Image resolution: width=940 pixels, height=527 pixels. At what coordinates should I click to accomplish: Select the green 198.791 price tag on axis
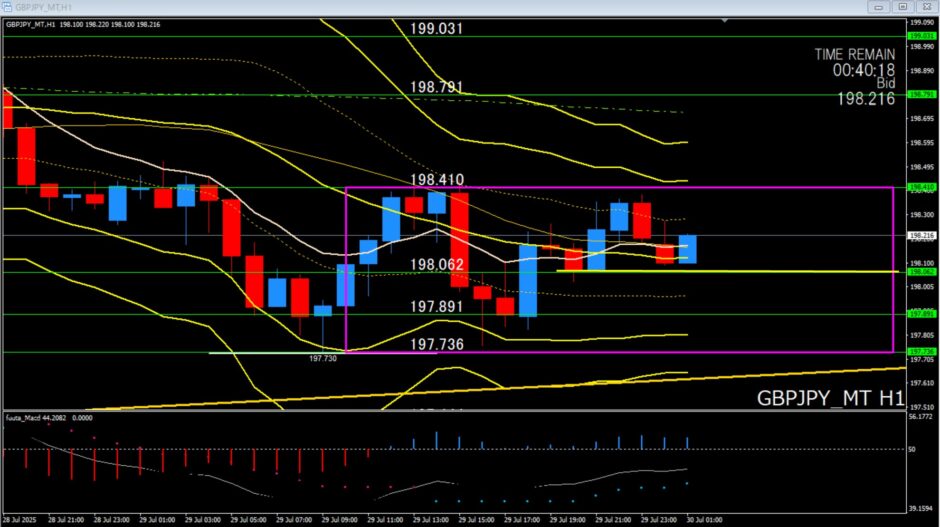point(920,94)
